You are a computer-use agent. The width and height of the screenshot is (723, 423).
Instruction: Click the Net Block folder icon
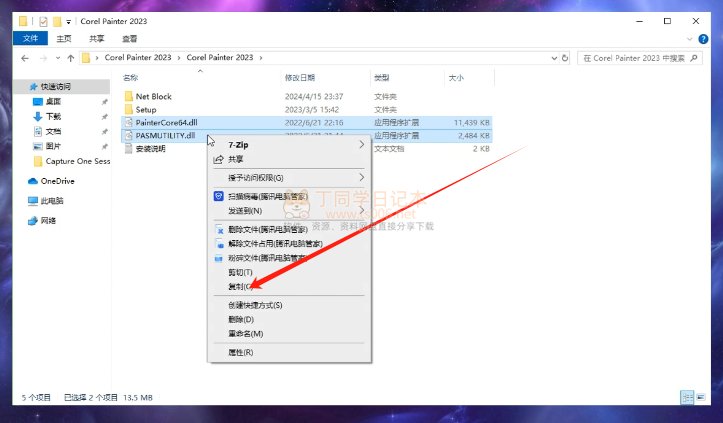[x=128, y=97]
